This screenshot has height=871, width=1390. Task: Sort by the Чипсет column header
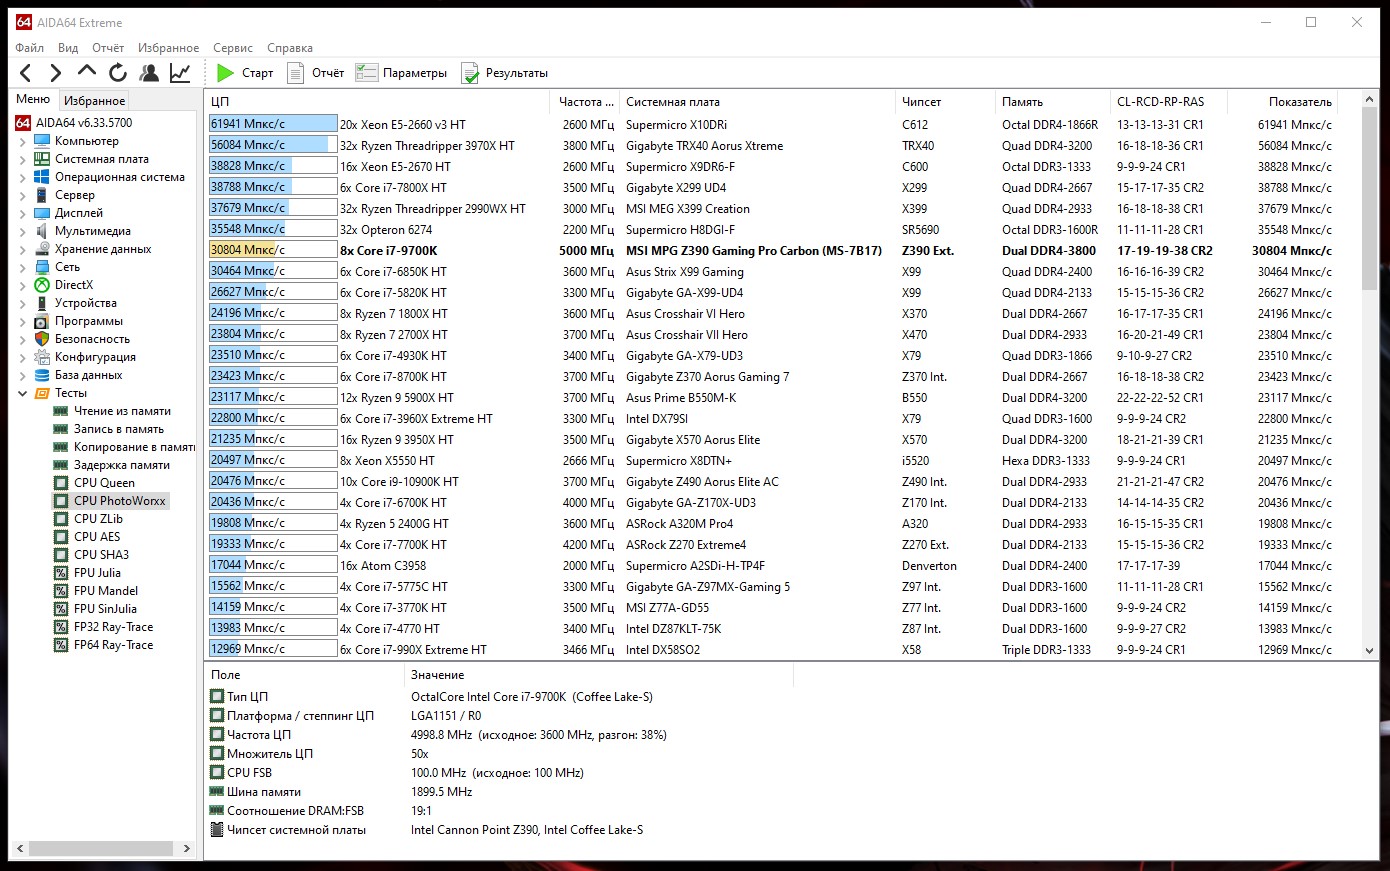(x=945, y=102)
